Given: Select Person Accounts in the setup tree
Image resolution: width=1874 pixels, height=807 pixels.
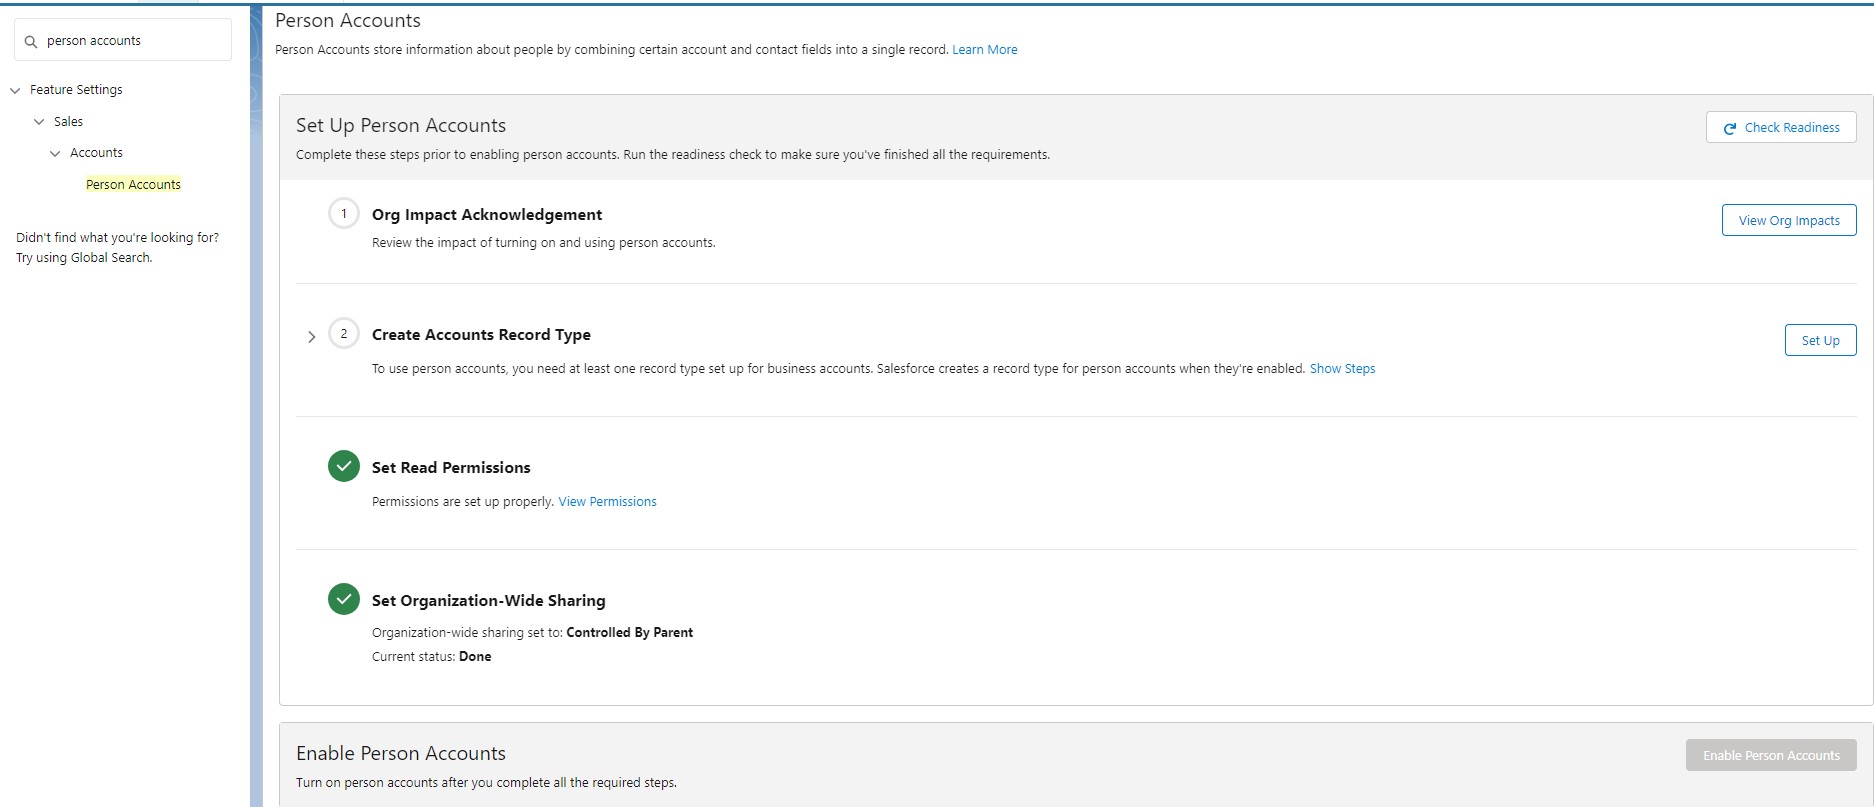Looking at the screenshot, I should (133, 185).
